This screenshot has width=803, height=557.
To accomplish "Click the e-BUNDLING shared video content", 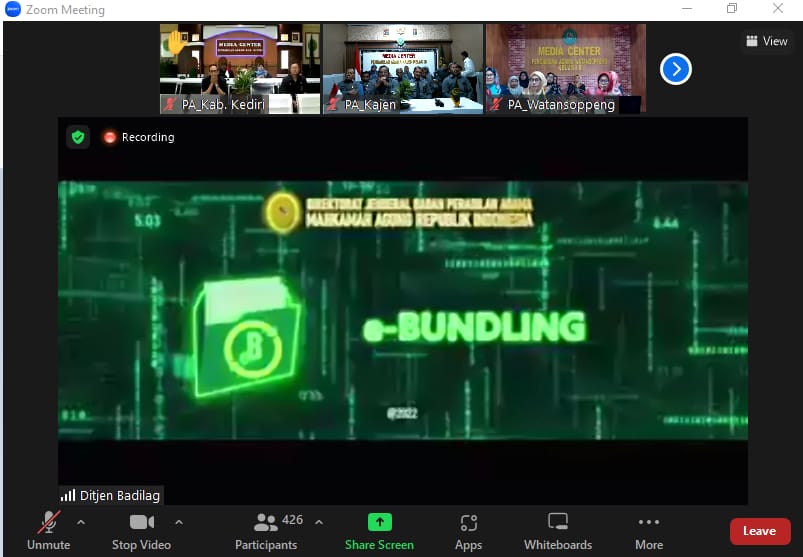I will (403, 310).
